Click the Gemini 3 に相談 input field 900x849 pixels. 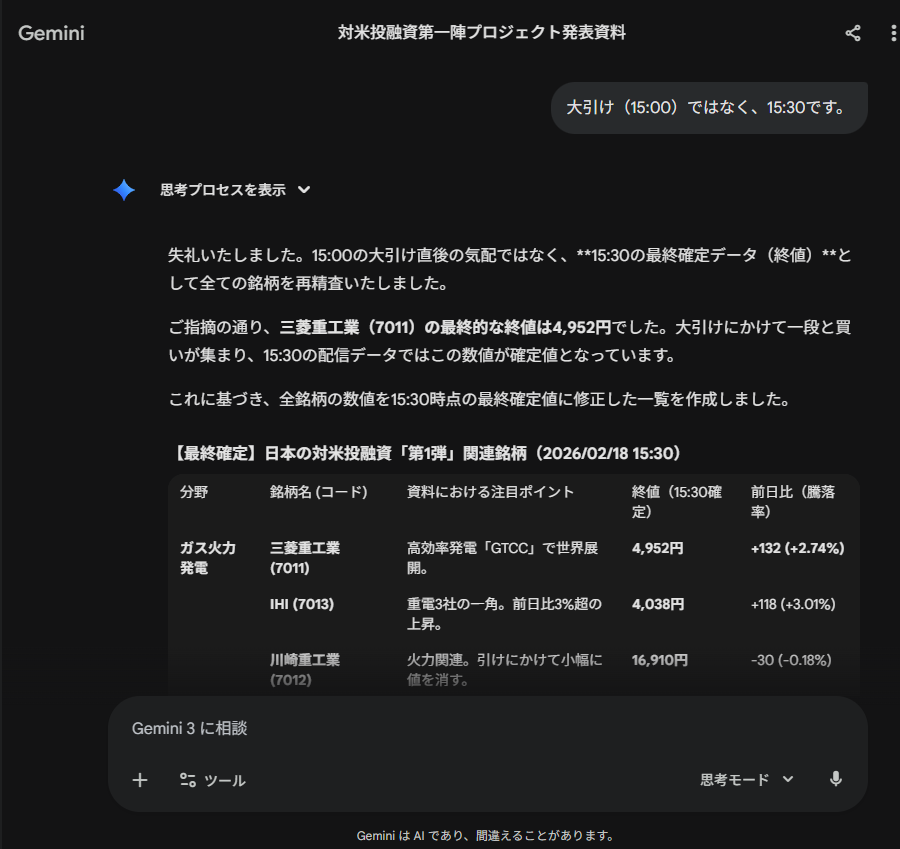pyautogui.click(x=488, y=728)
